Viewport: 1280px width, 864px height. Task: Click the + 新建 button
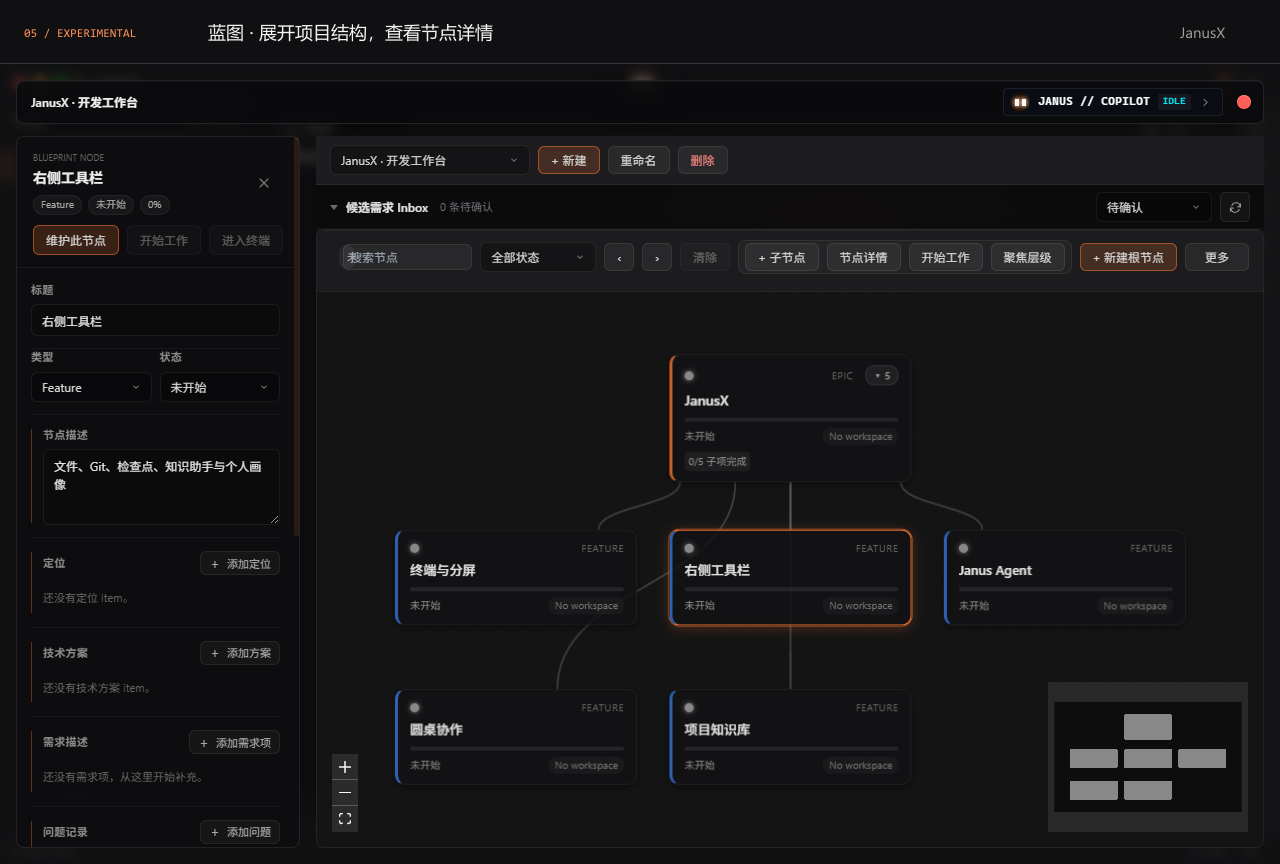point(569,160)
